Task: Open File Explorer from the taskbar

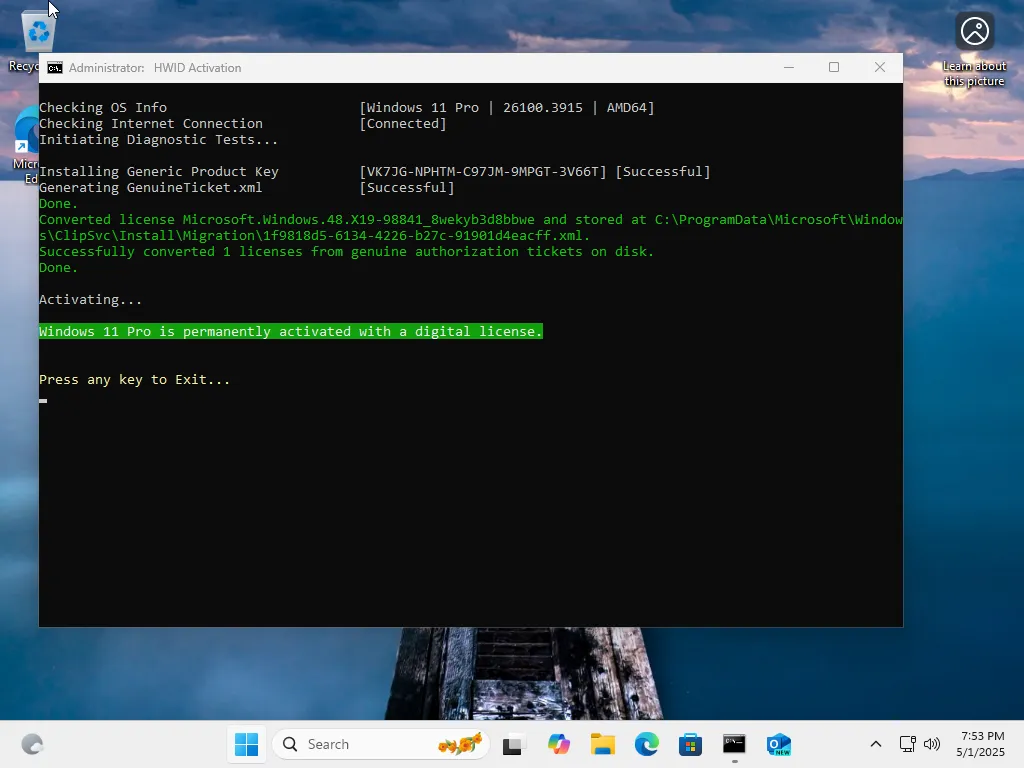Action: [x=603, y=744]
